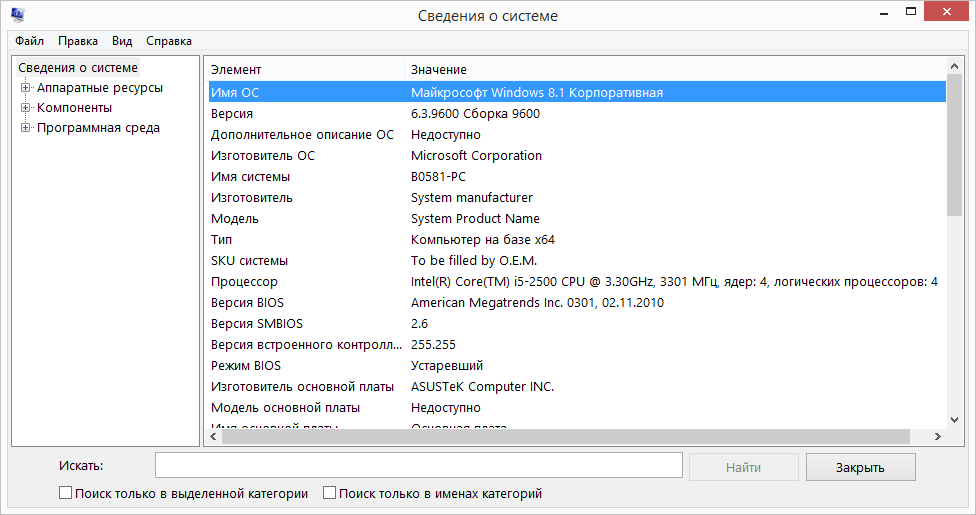
Task: Select the Версия SMBIOS row
Action: (577, 324)
